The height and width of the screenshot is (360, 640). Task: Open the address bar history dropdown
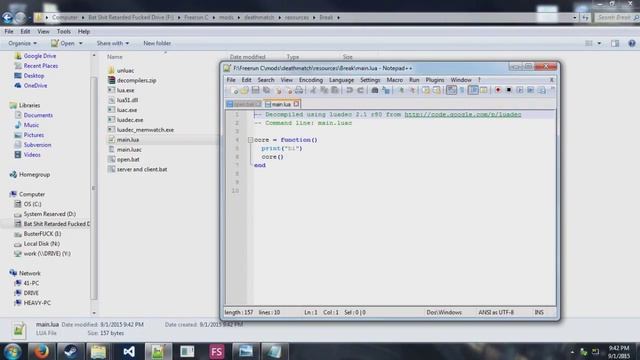point(575,18)
